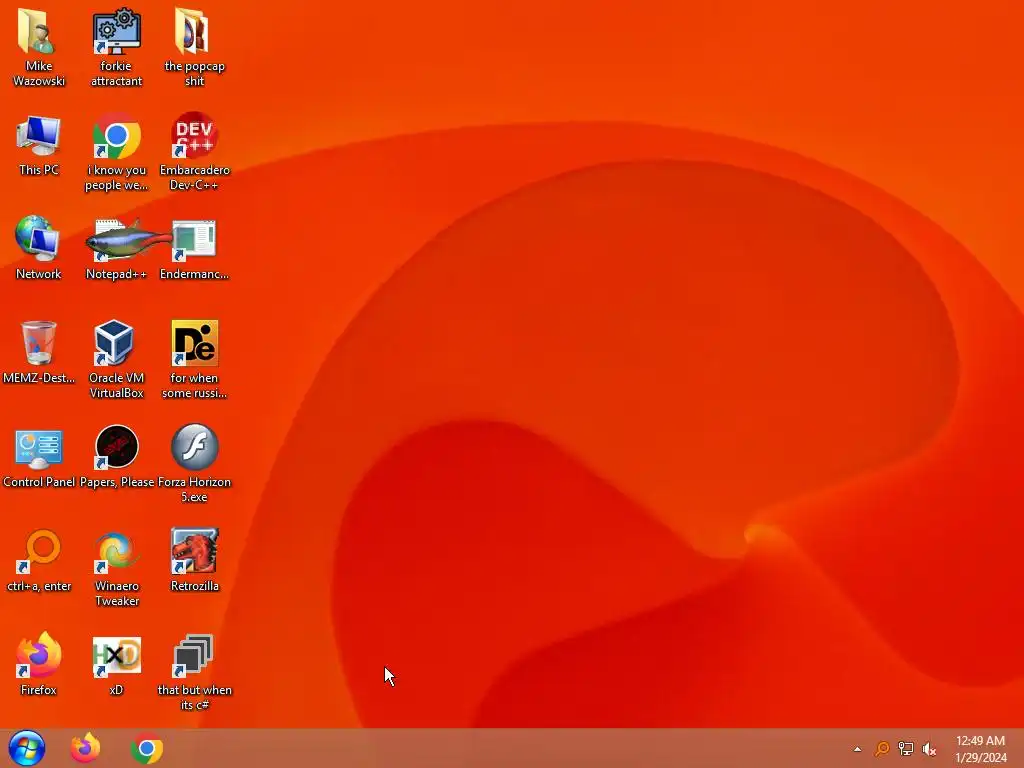Open the Control Panel icon
The width and height of the screenshot is (1024, 768).
[39, 448]
